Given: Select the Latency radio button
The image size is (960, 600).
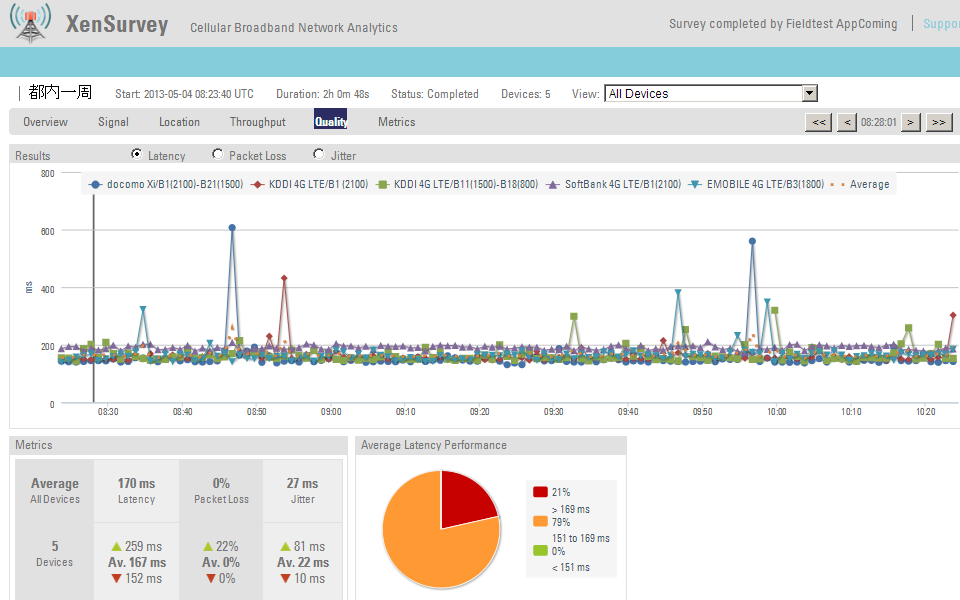Looking at the screenshot, I should 137,154.
